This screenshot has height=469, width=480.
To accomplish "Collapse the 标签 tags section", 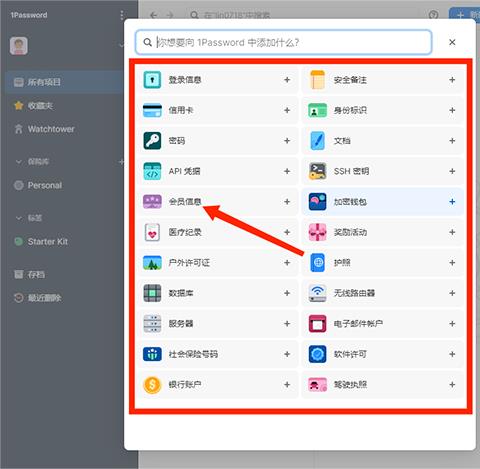I will pyautogui.click(x=19, y=218).
